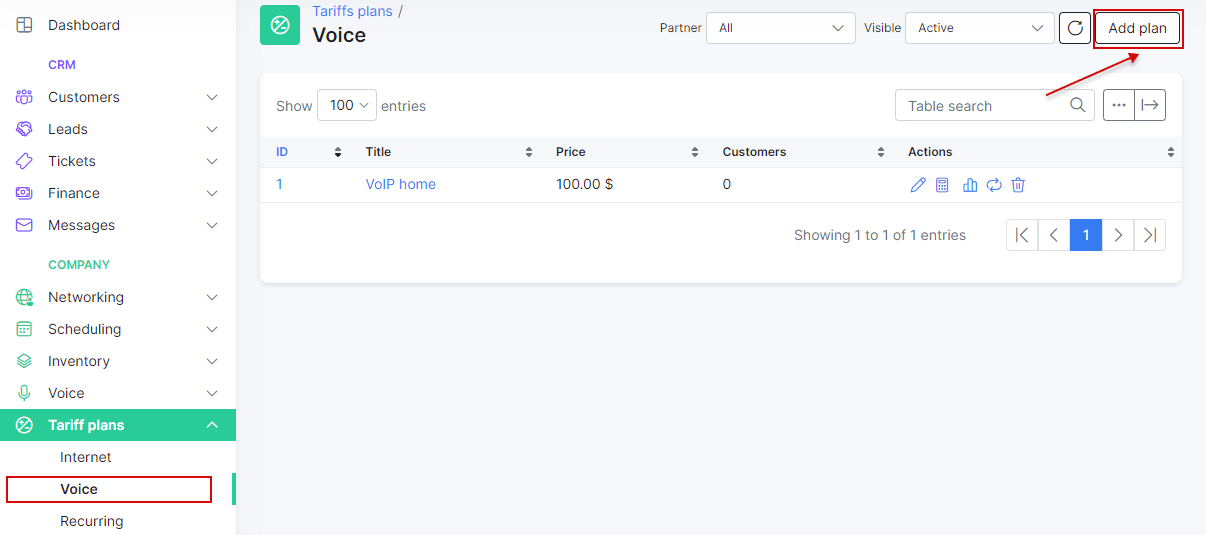Edit the VoIP home plan (pencil icon)
The width and height of the screenshot is (1206, 535).
(x=918, y=185)
